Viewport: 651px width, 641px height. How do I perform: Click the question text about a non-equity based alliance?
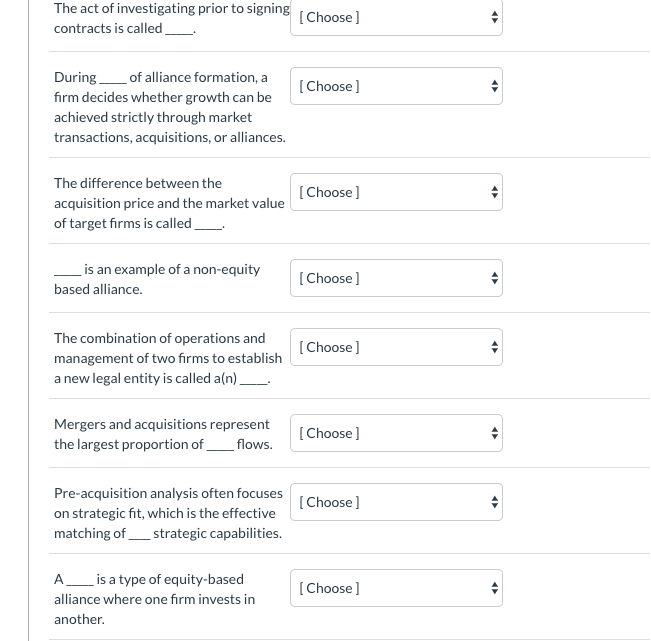pos(158,279)
